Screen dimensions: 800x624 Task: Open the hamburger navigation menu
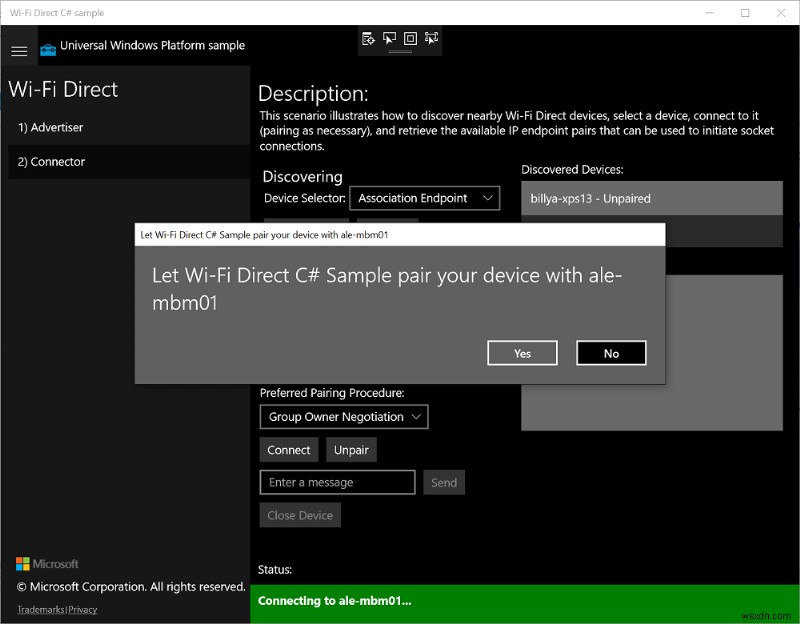click(19, 51)
